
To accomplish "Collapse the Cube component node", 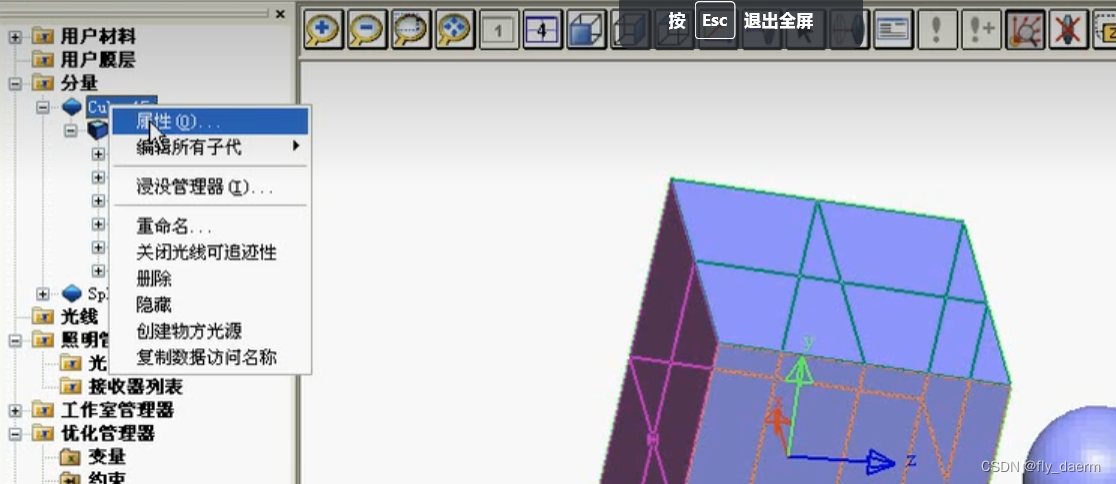I will tap(43, 107).
